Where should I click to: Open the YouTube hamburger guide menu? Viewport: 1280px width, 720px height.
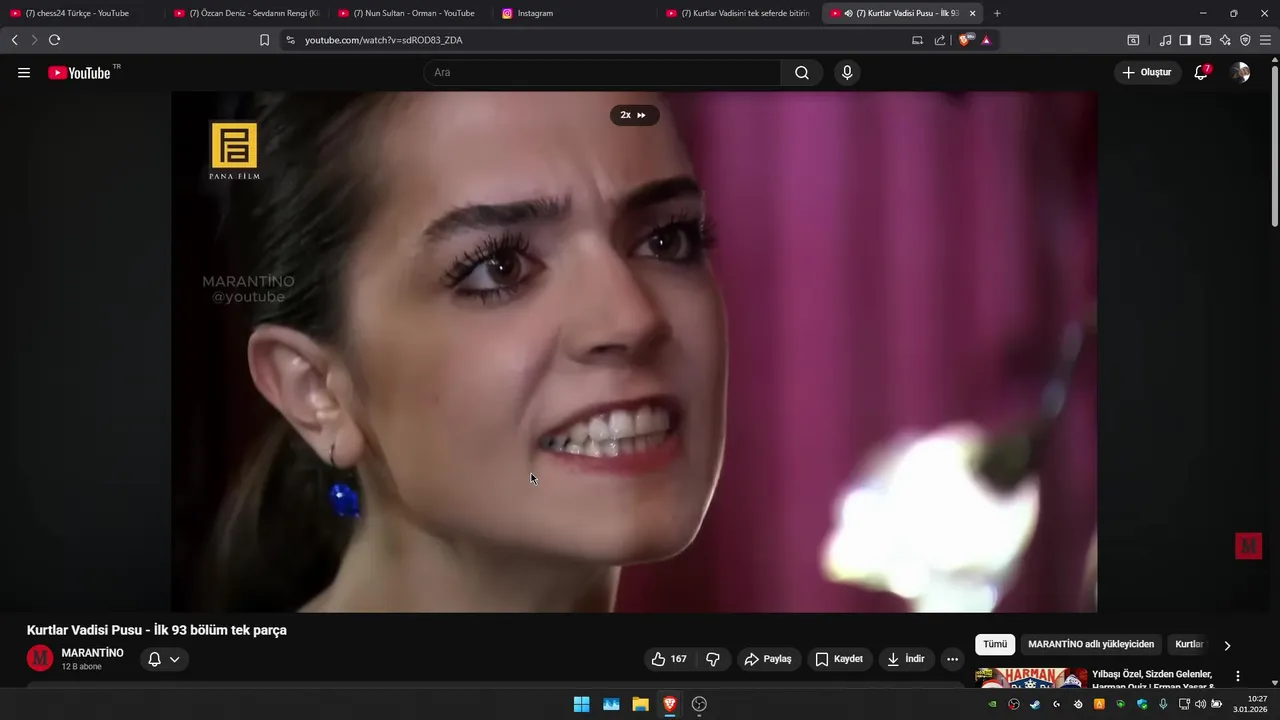tap(24, 73)
